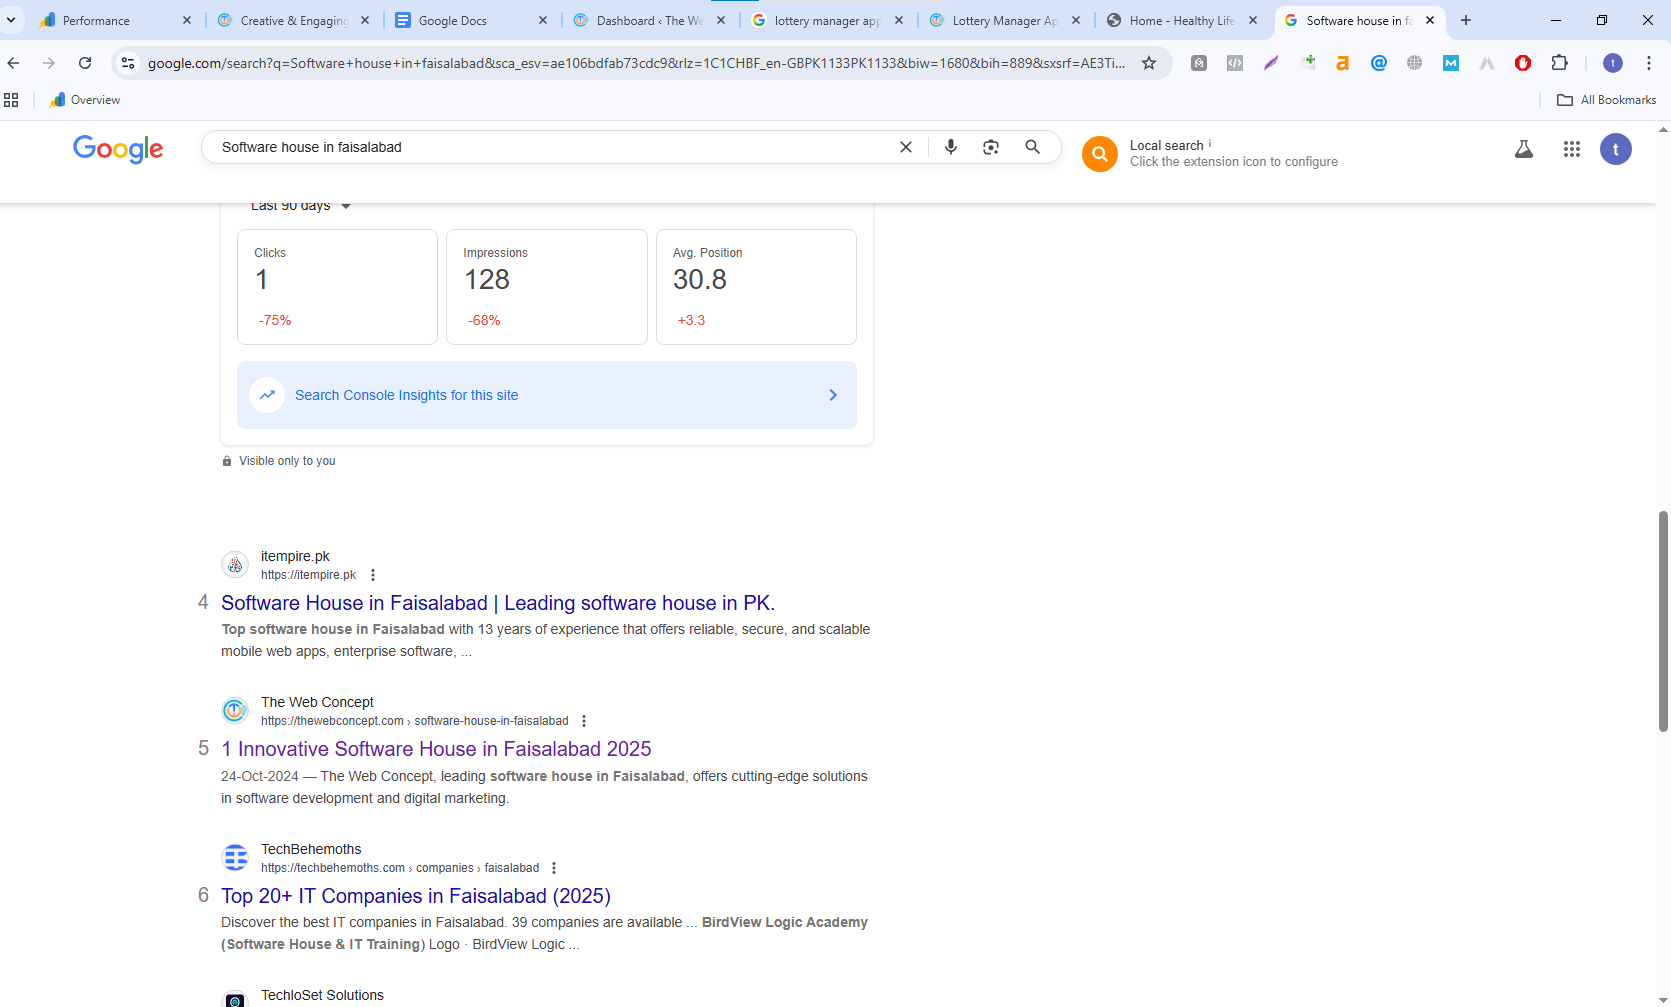Switch to the Lottery Manager Ap tab
This screenshot has height=1007, width=1671.
(x=1005, y=20)
